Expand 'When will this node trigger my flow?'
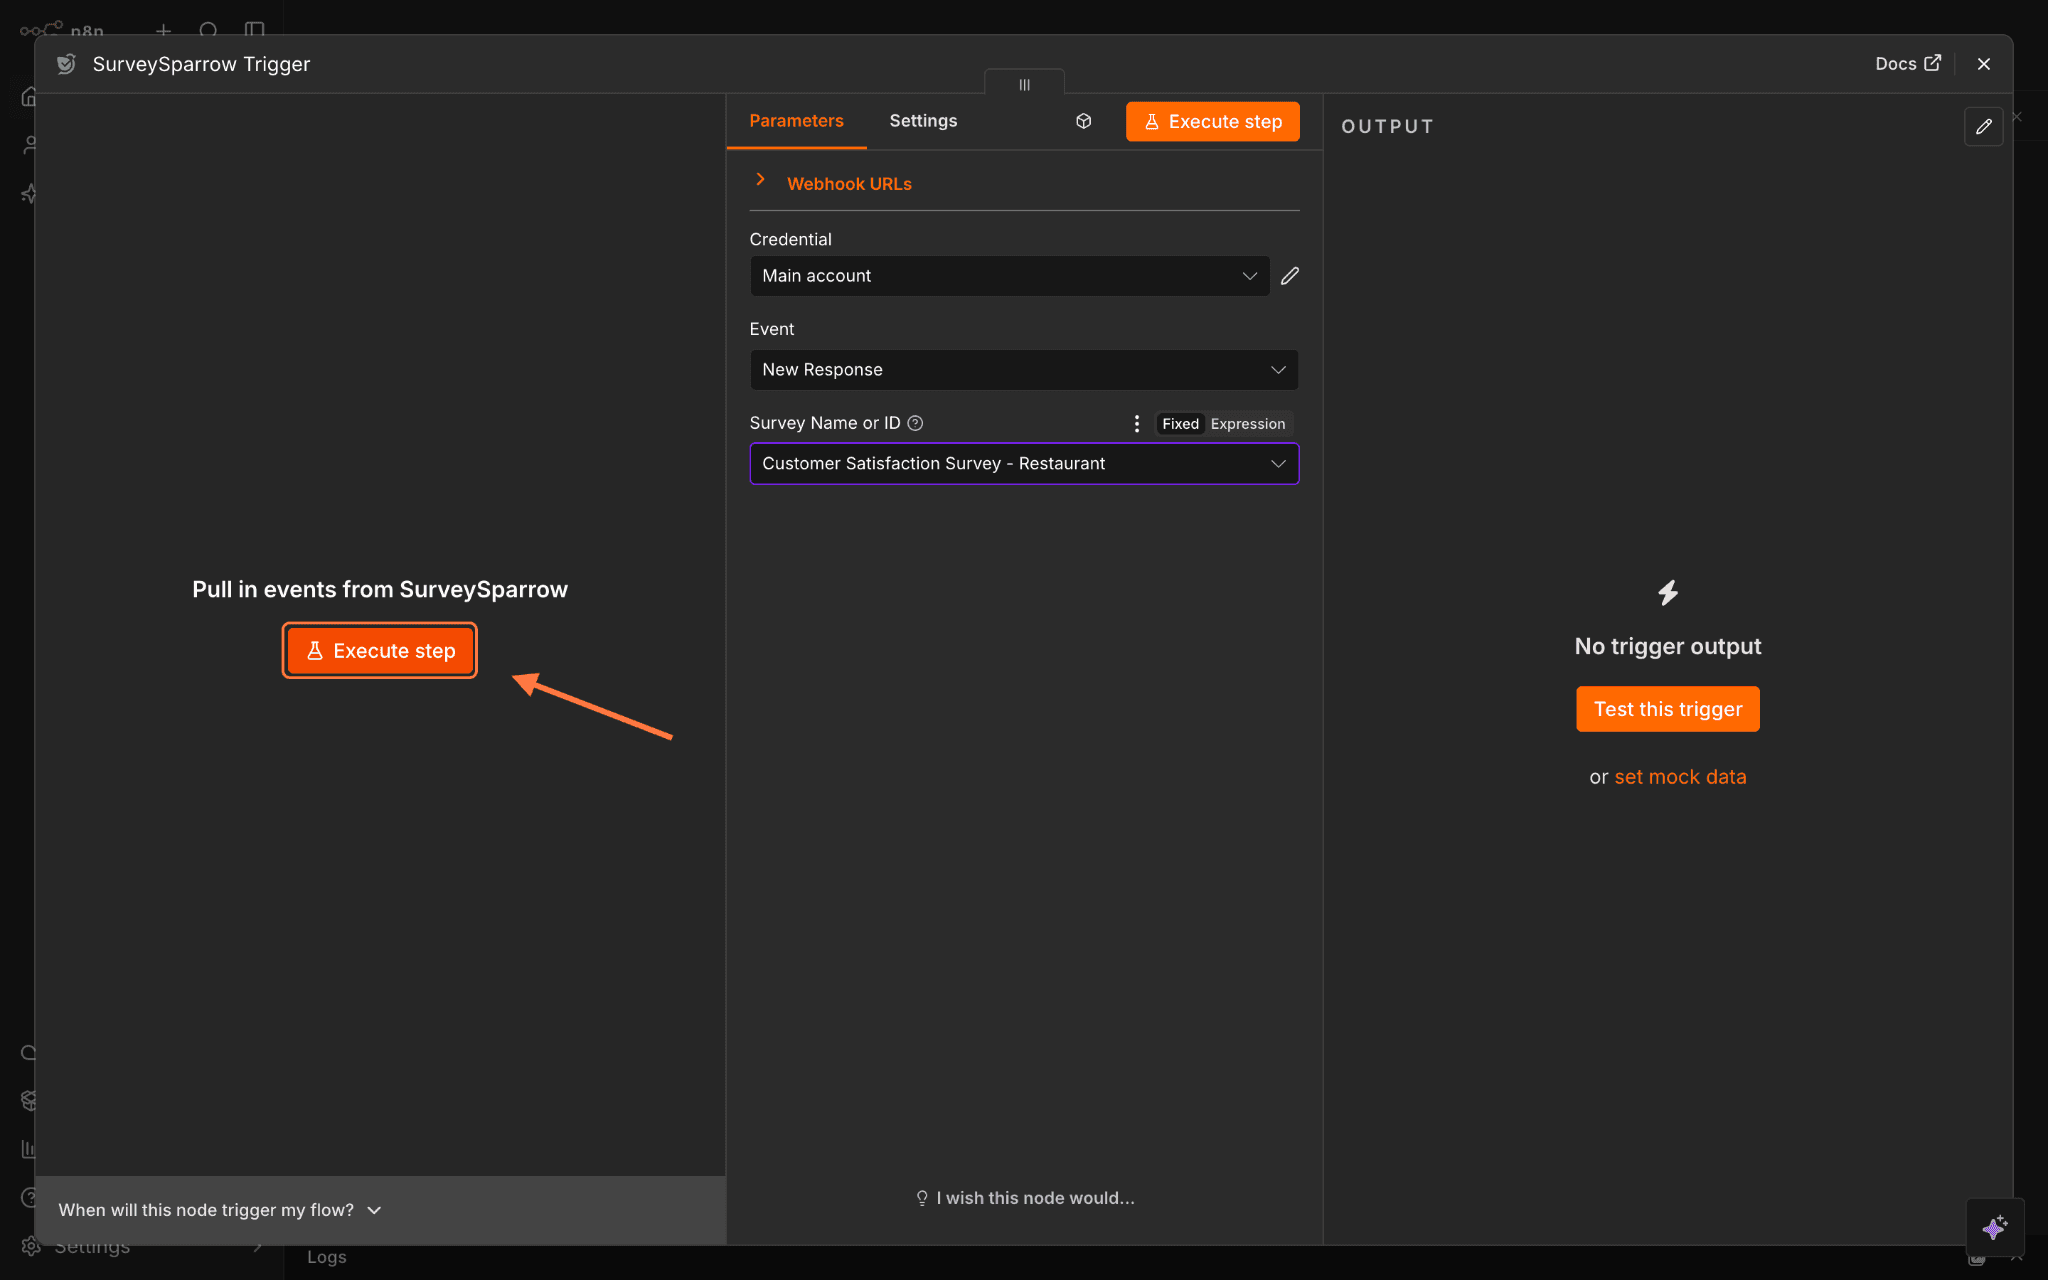This screenshot has width=2048, height=1280. pos(220,1210)
